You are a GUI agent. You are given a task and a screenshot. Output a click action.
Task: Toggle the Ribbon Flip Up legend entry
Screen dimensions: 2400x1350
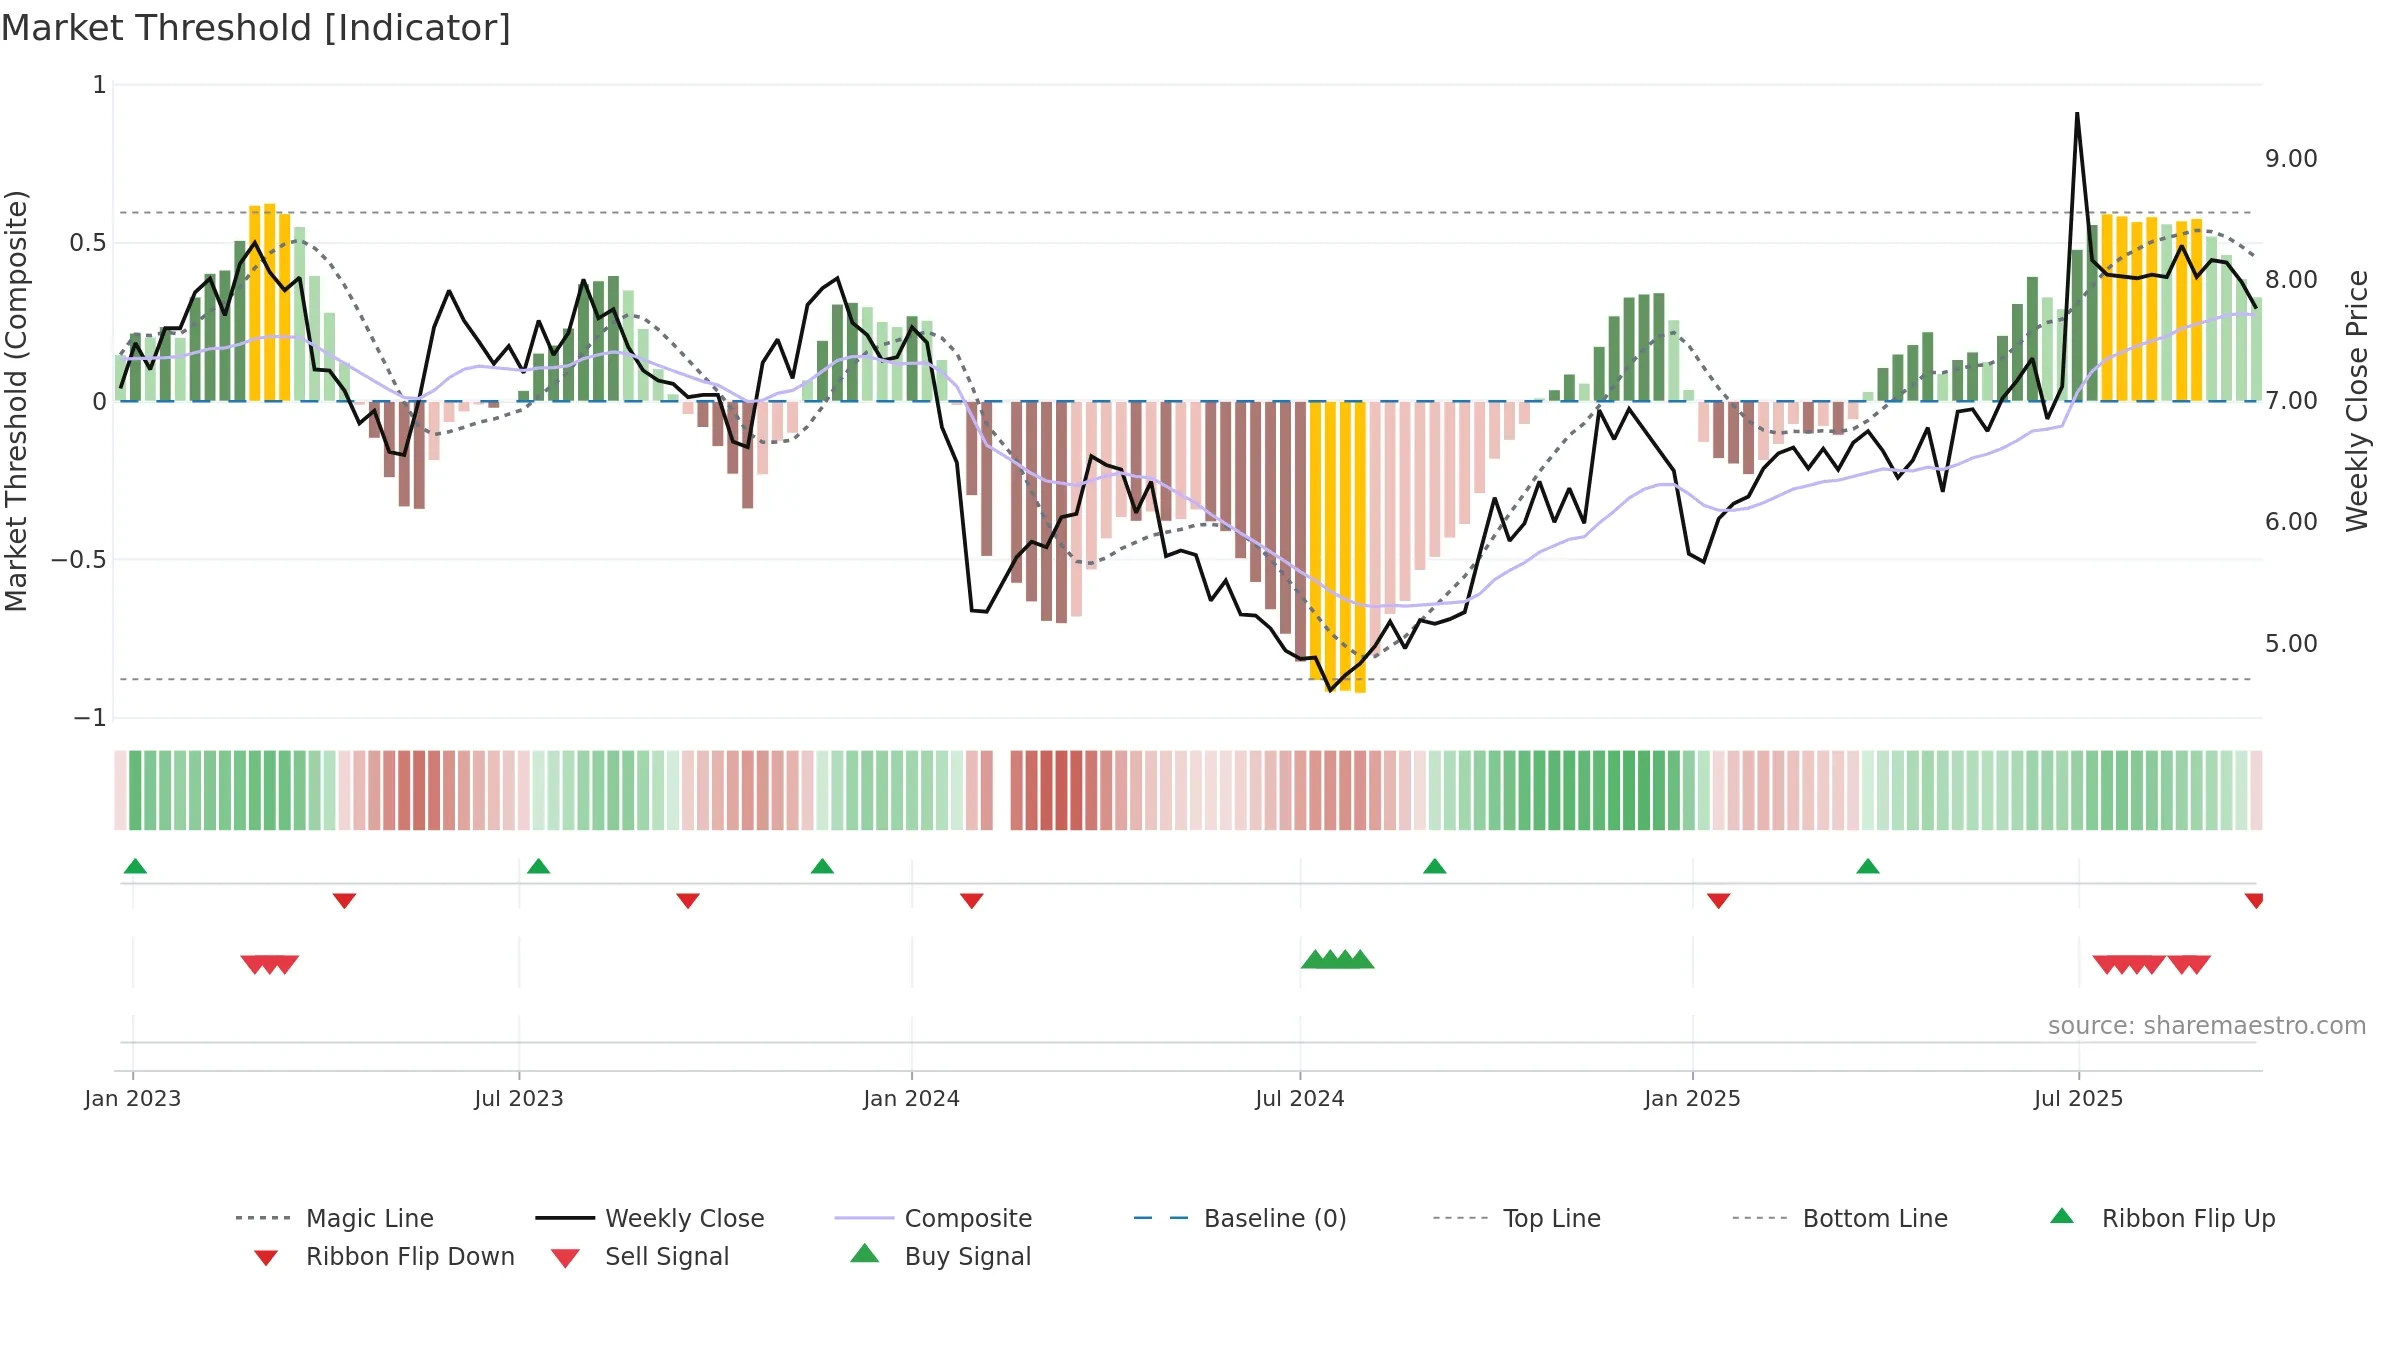tap(2162, 1218)
